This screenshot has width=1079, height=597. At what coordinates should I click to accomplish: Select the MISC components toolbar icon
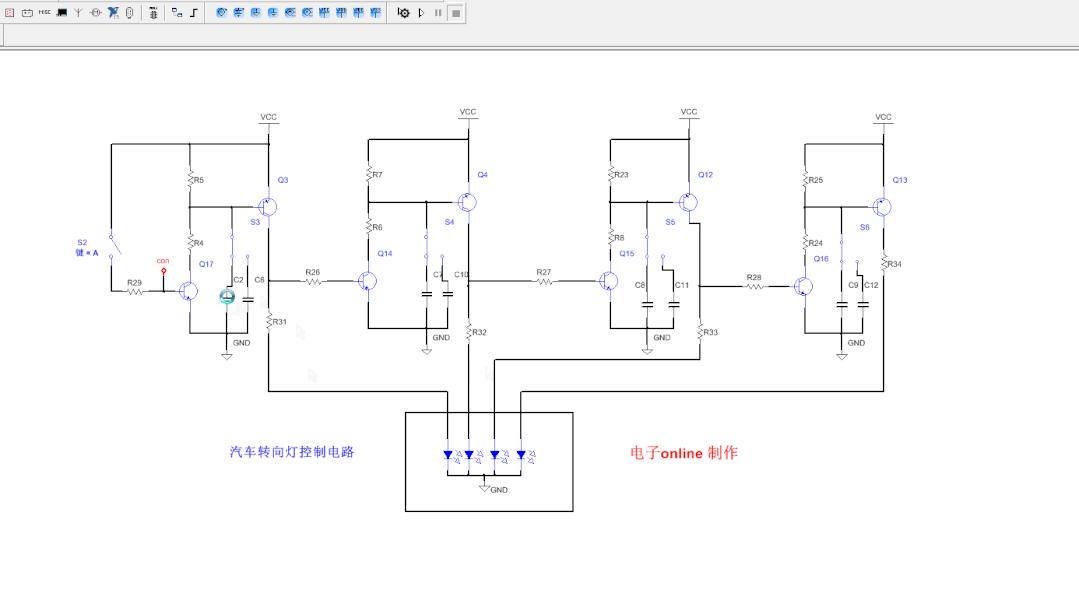point(46,13)
